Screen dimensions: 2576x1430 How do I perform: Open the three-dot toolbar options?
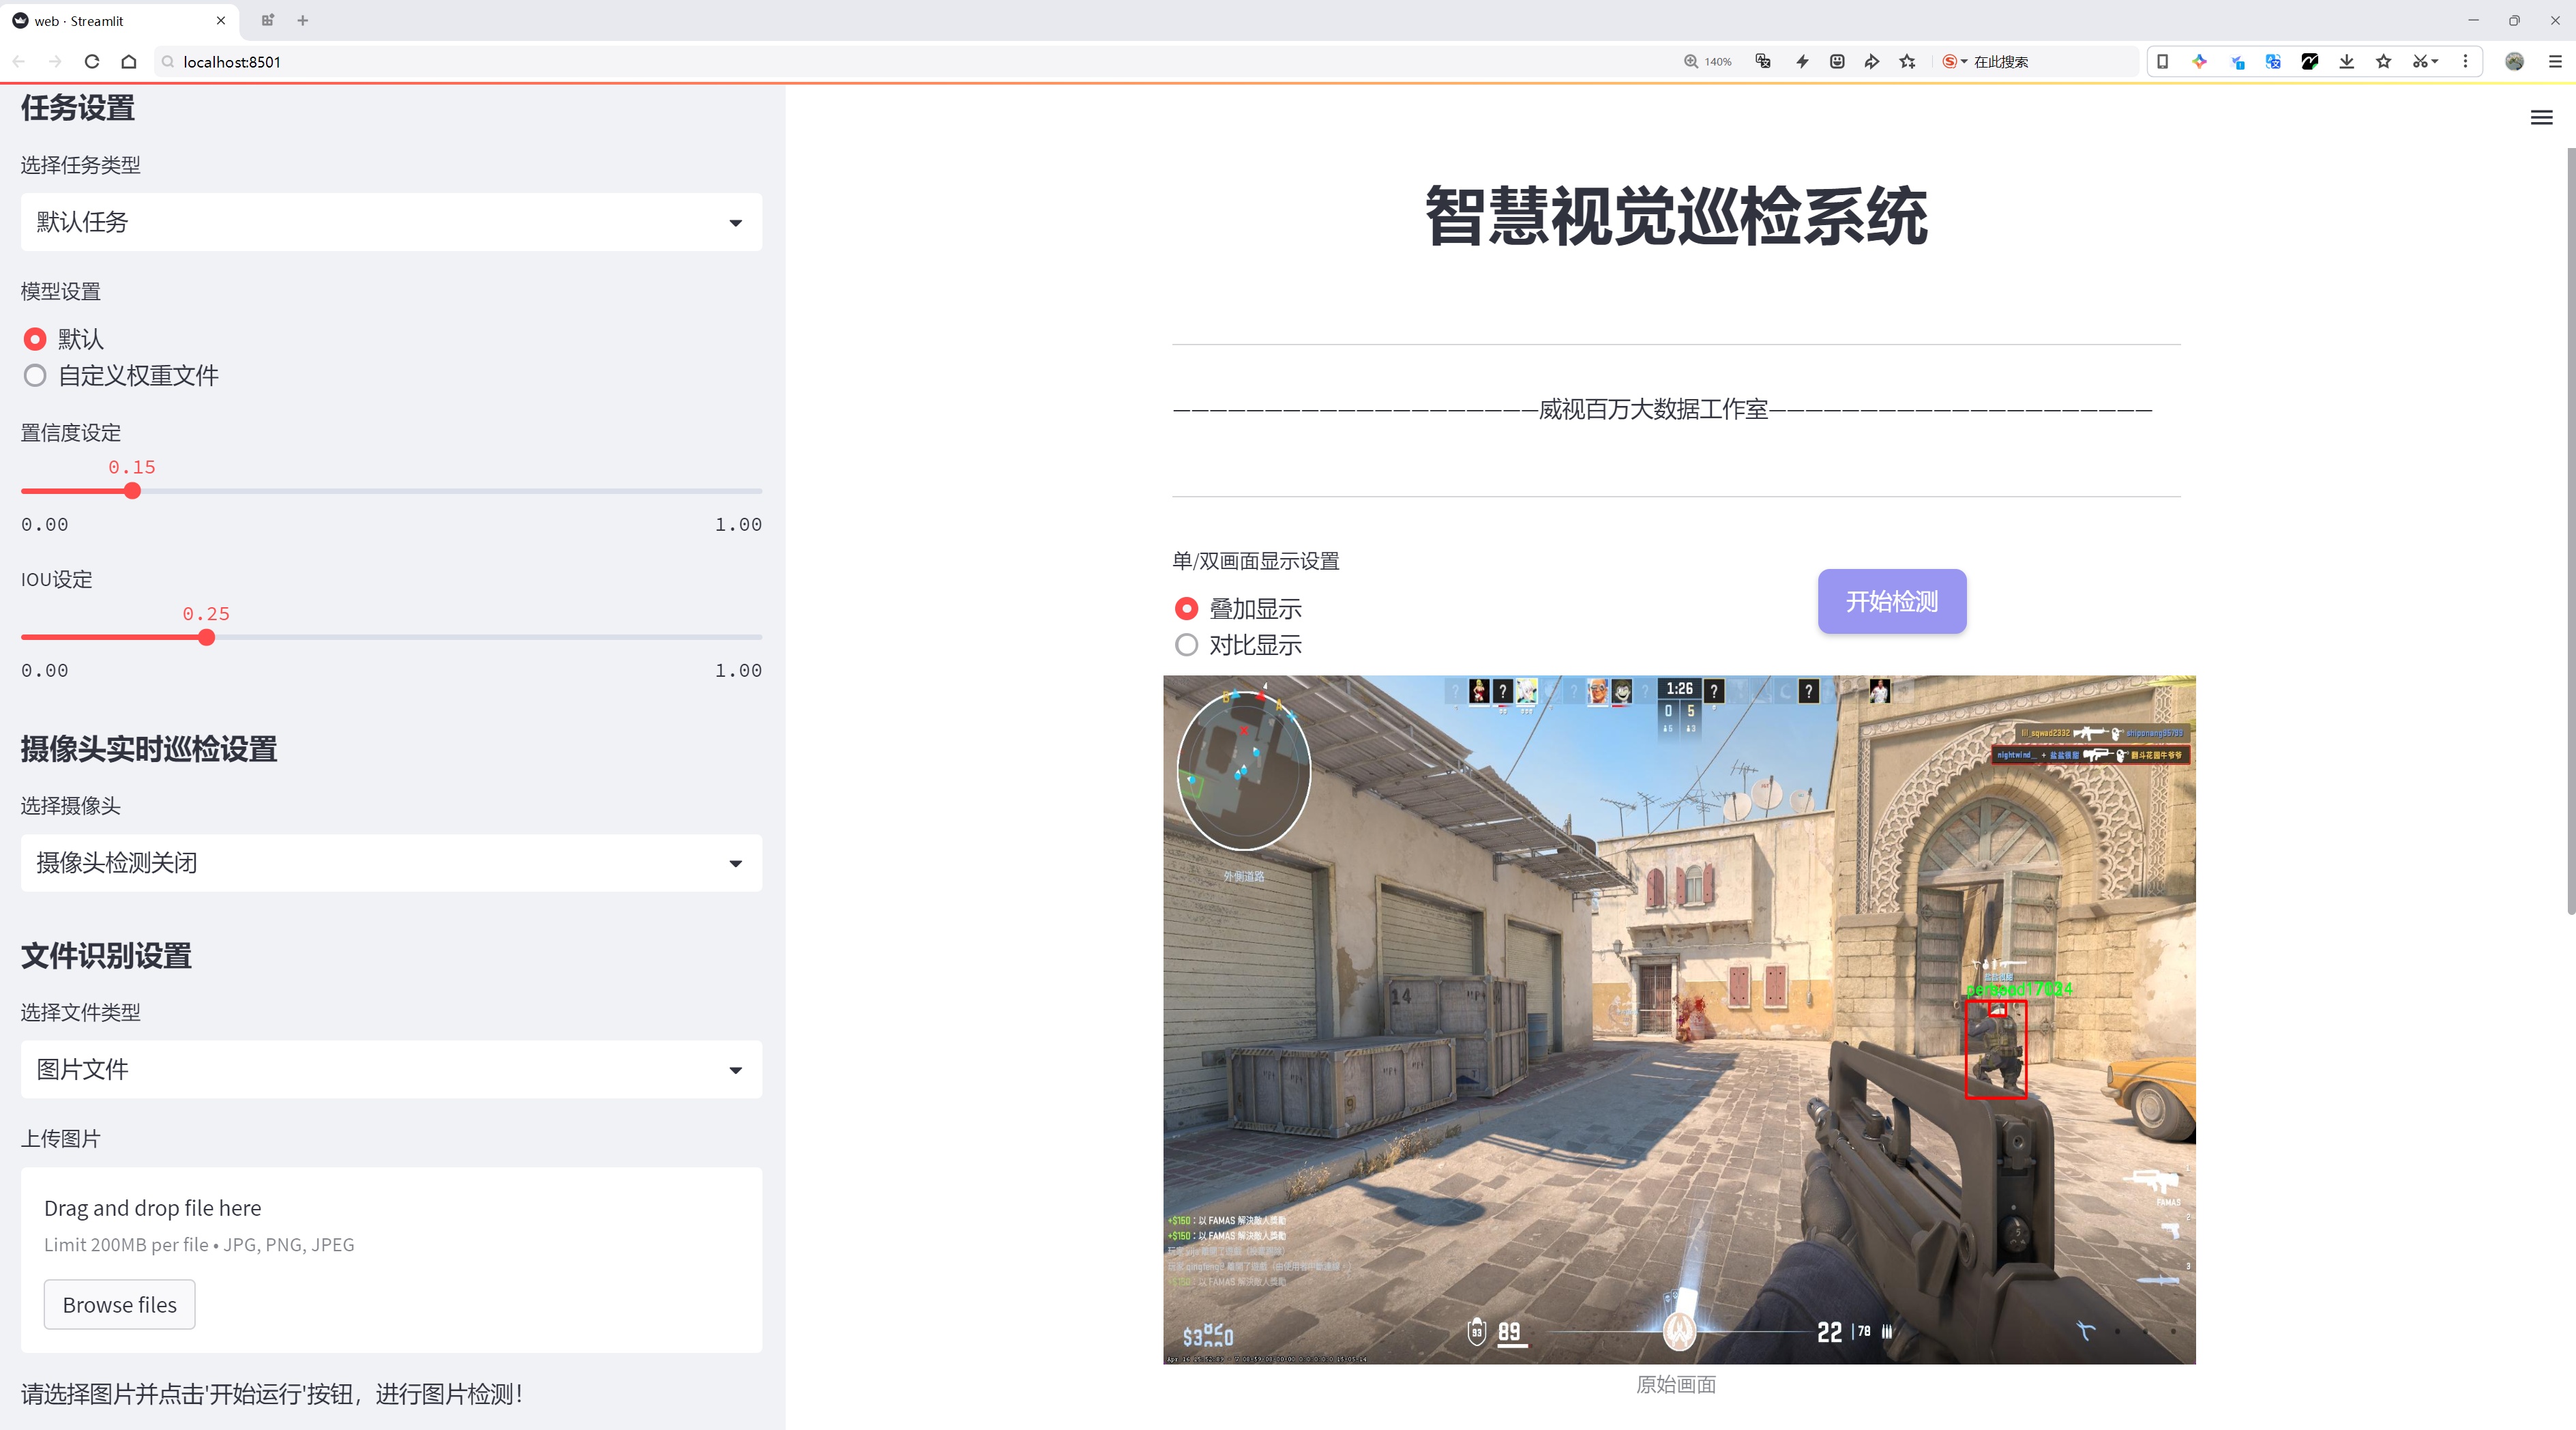pyautogui.click(x=2465, y=62)
